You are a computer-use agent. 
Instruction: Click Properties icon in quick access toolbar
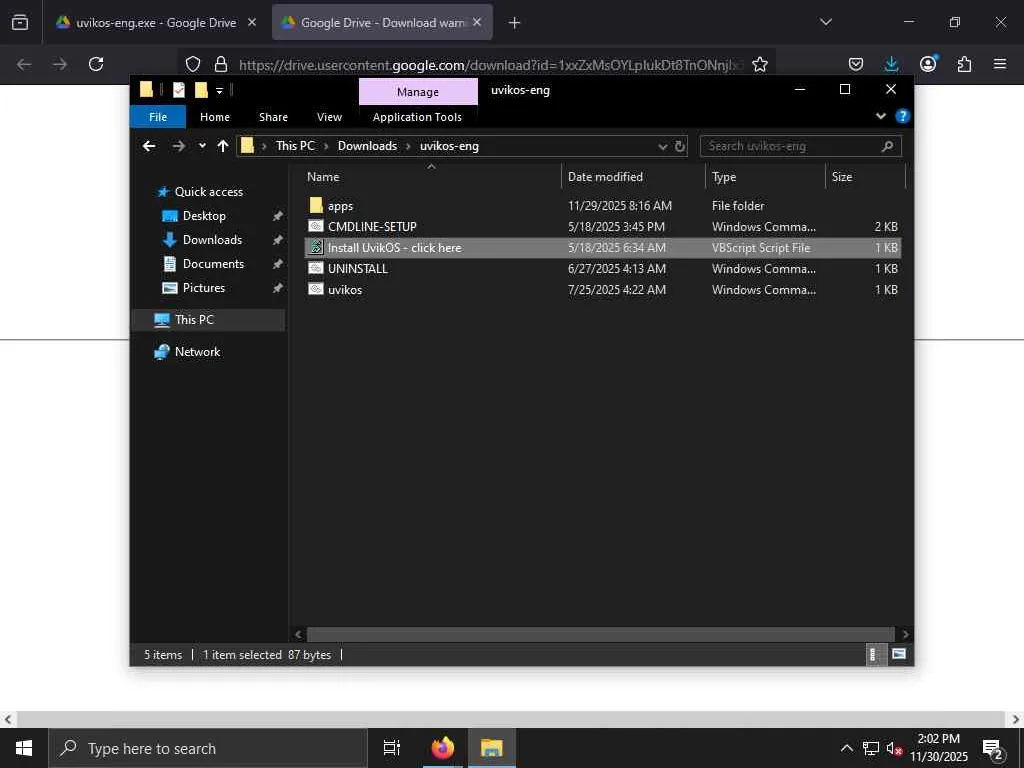click(178, 89)
